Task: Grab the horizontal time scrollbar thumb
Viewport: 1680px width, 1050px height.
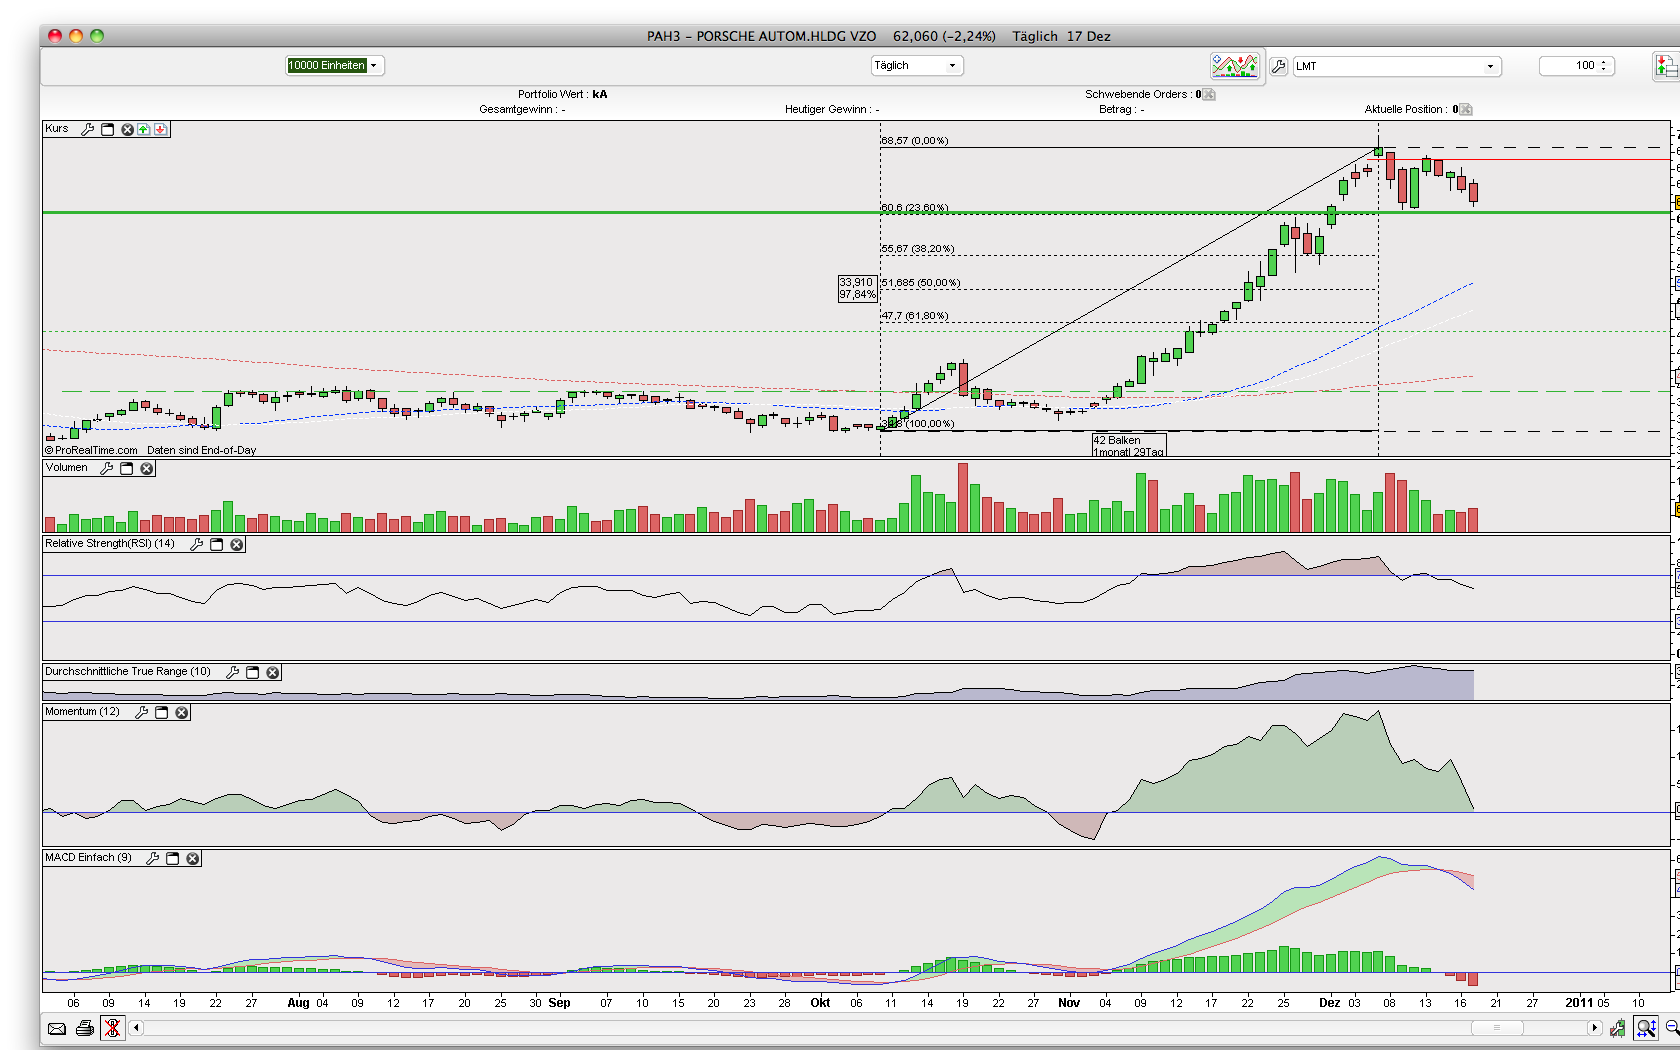Action: pos(1497,1028)
